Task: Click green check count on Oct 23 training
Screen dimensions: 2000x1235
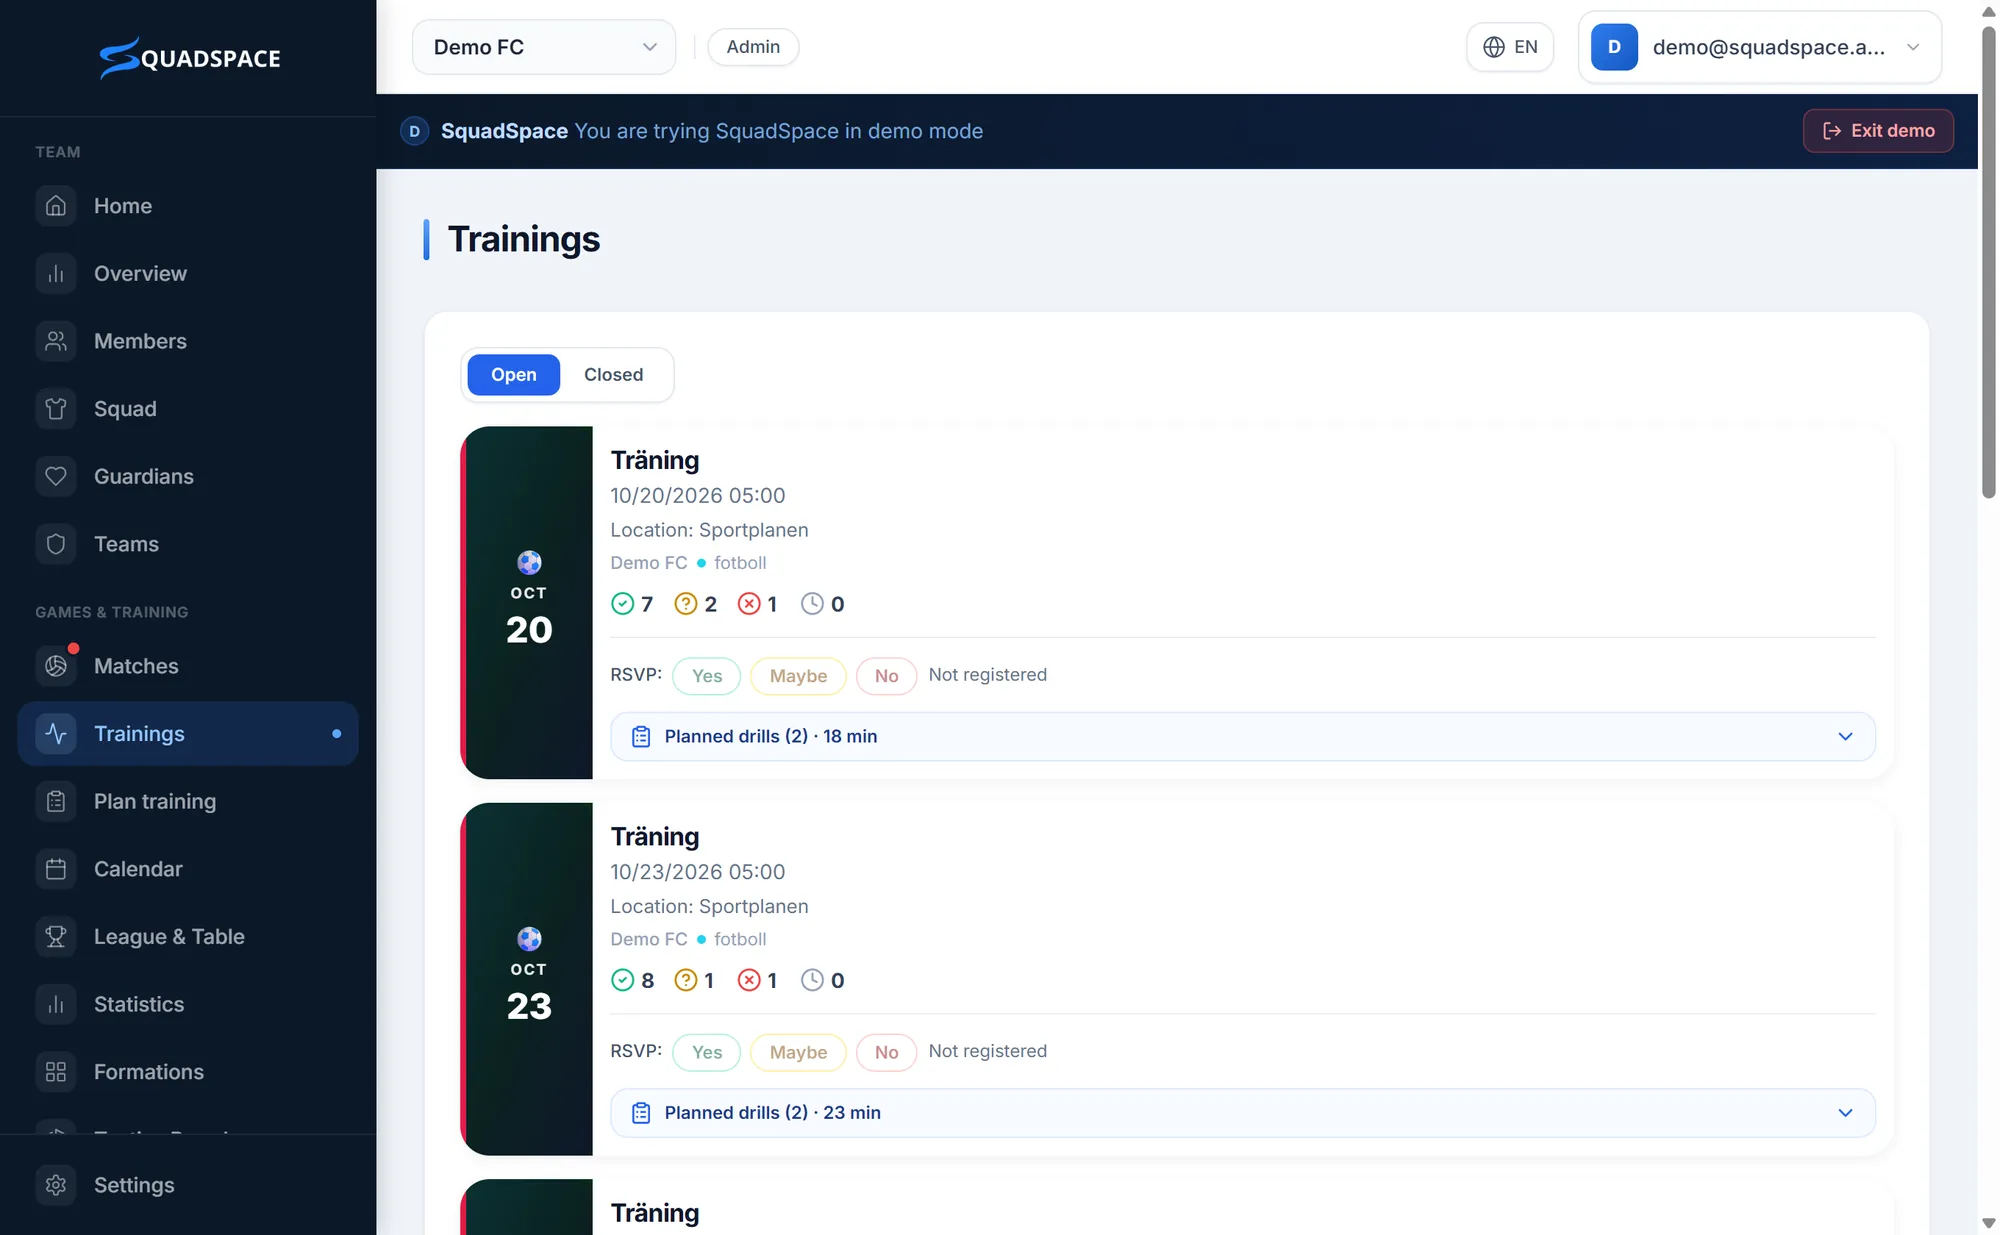Action: (632, 980)
